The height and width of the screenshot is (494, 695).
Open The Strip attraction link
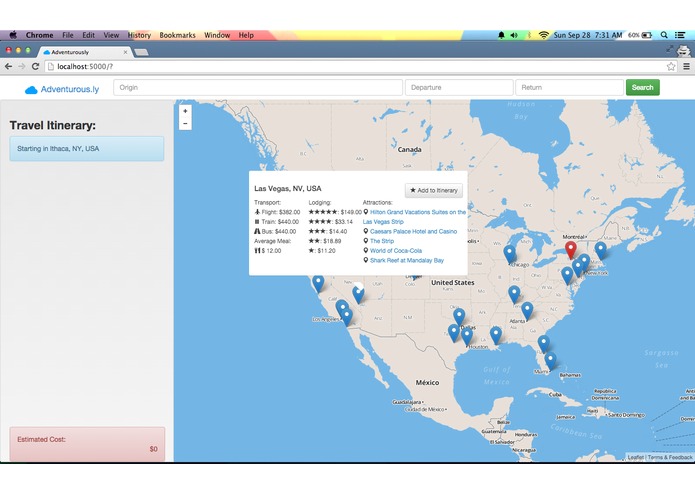tap(382, 241)
